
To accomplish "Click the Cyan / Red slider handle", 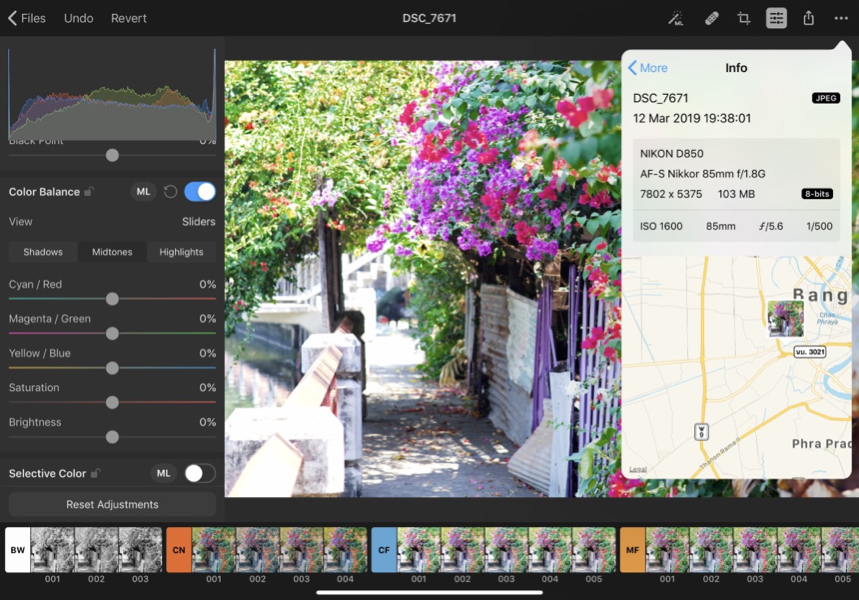I will (112, 299).
